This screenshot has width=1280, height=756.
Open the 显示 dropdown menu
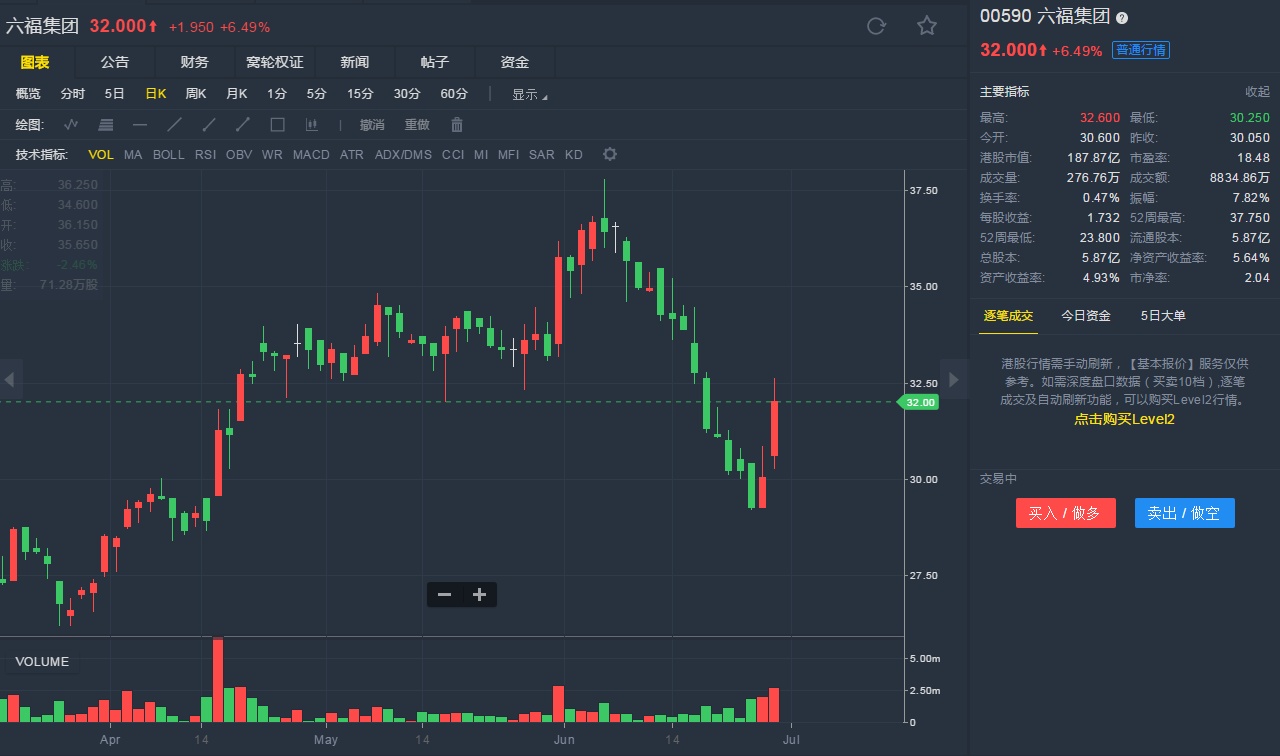[x=530, y=94]
